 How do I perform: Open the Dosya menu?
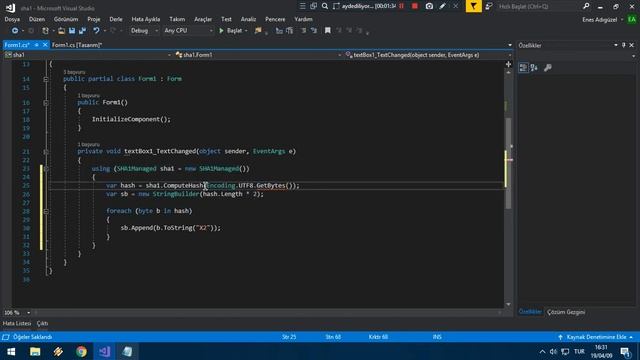(x=12, y=19)
